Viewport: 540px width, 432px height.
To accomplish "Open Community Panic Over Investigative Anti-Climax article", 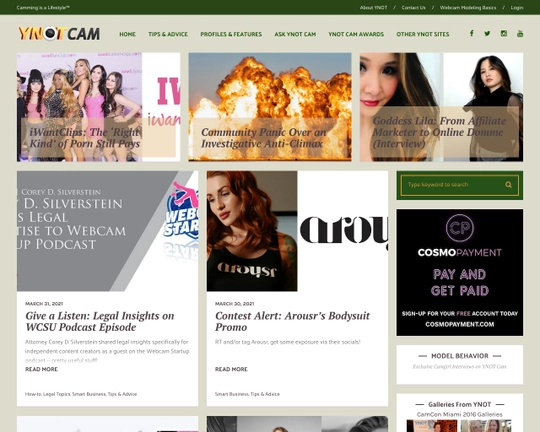I will tap(270, 107).
